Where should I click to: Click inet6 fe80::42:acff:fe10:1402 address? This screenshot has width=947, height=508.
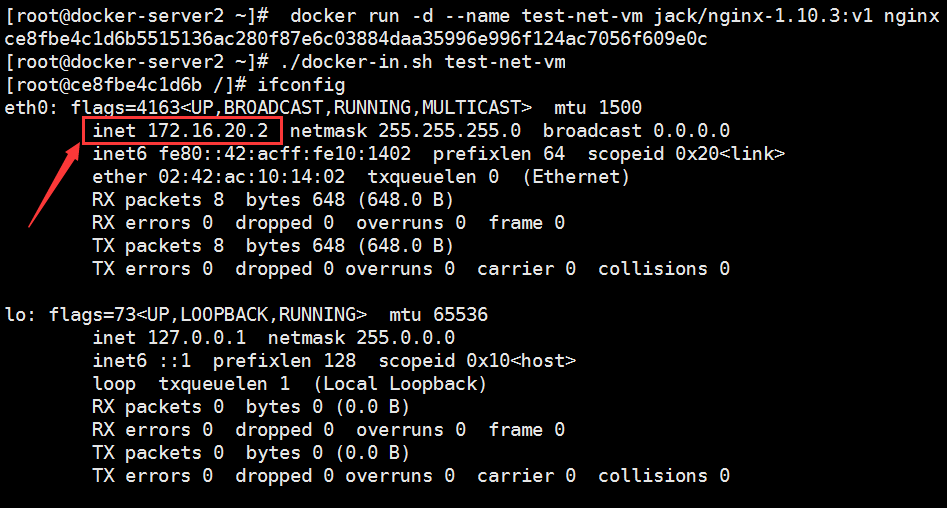tap(252, 153)
